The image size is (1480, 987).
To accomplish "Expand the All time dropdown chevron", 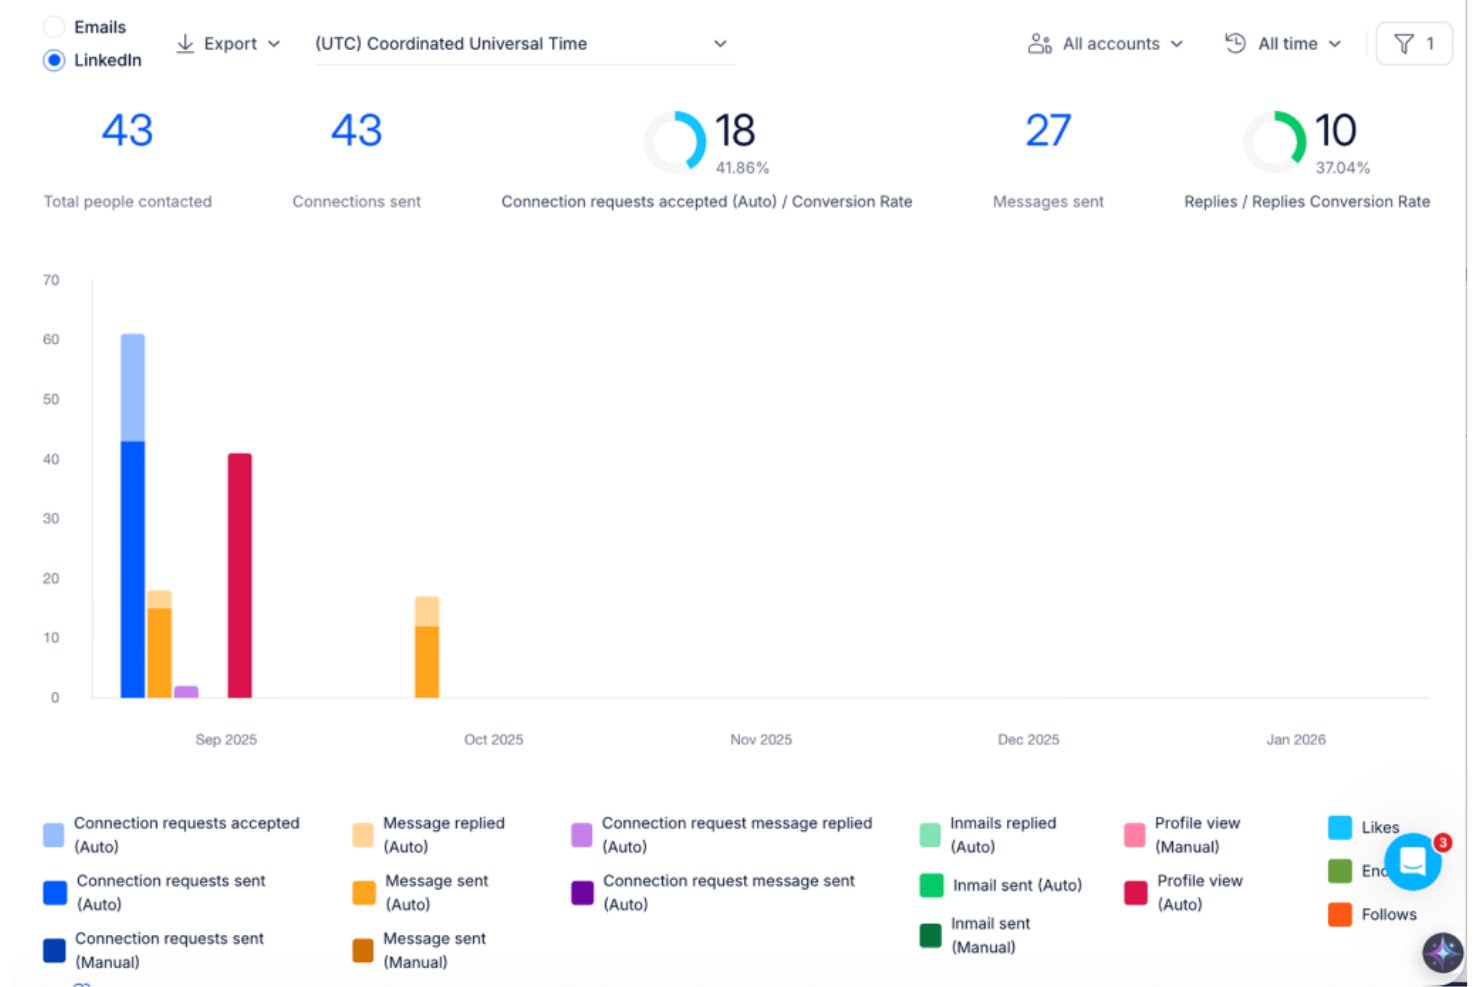I will click(x=1335, y=44).
